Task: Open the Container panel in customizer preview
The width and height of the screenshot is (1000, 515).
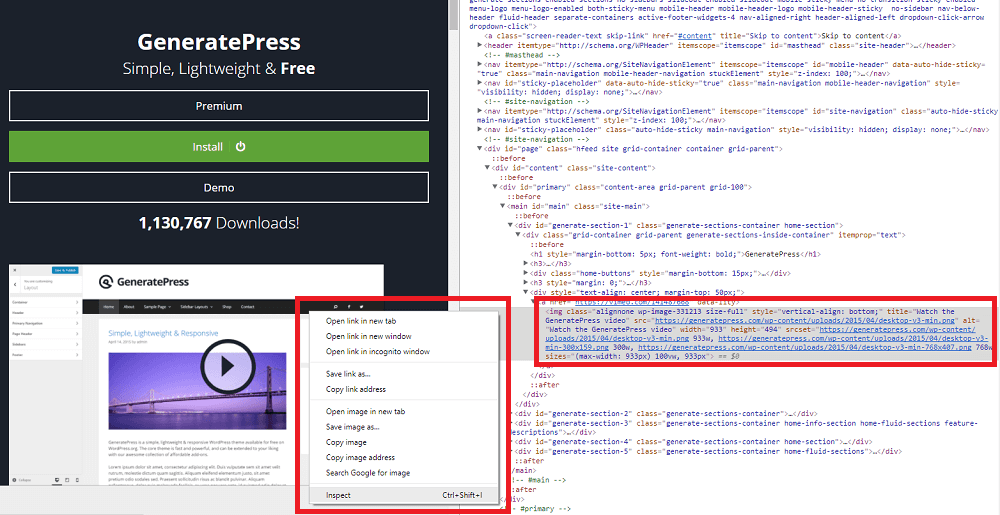Action: click(45, 302)
